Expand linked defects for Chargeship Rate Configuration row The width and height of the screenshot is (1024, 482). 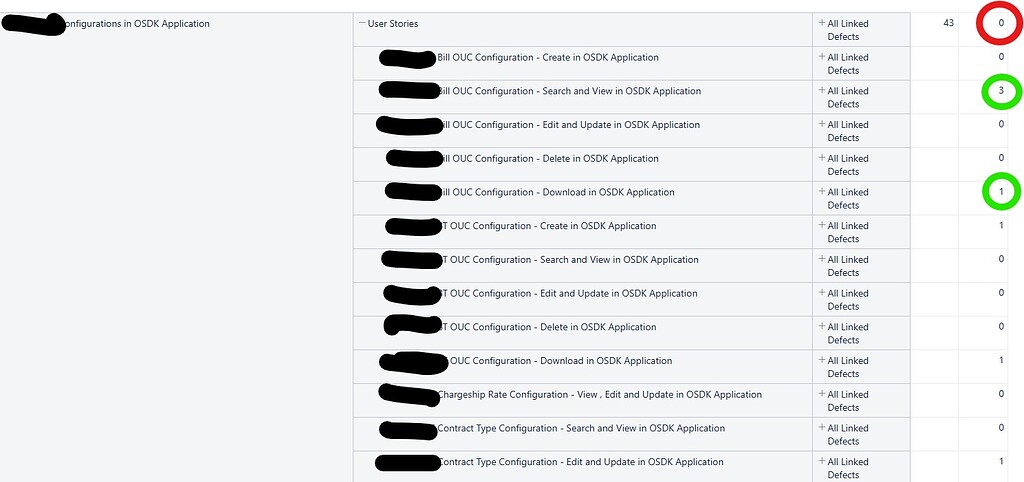point(822,394)
